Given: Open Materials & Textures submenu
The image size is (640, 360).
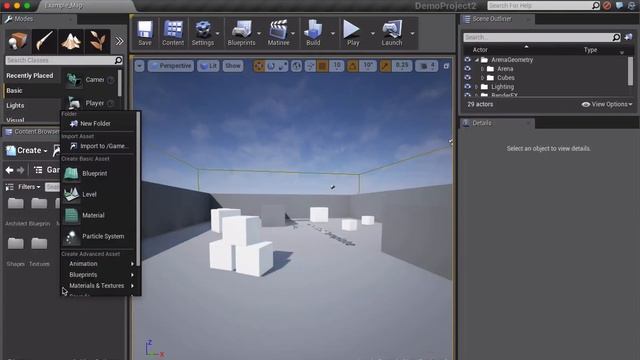Looking at the screenshot, I should click(x=98, y=286).
